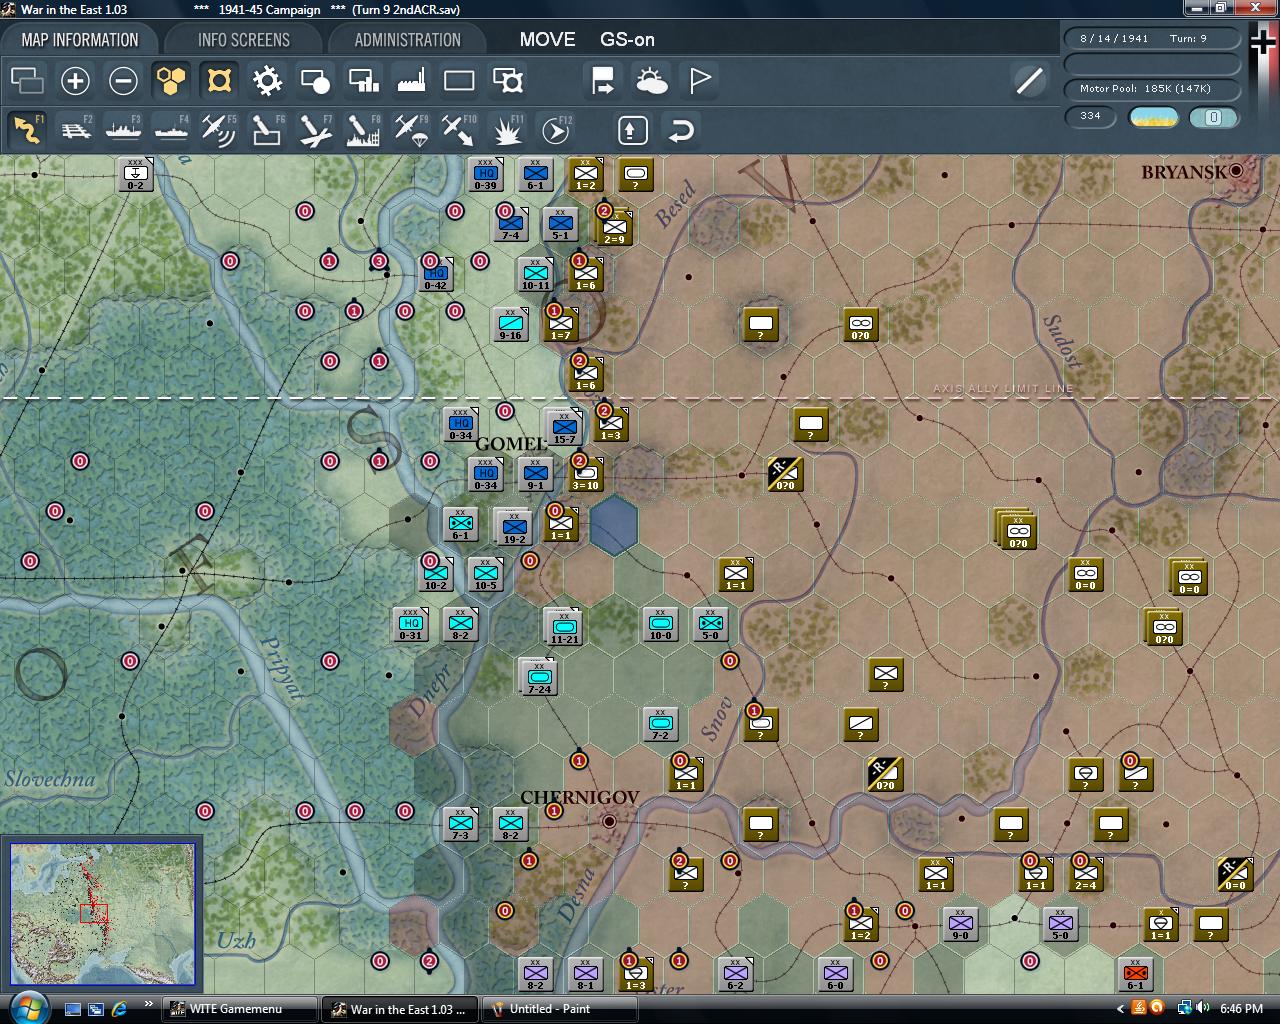Screen dimensions: 1280x1024
Task: Zoom in with the plus icon
Action: coord(75,80)
